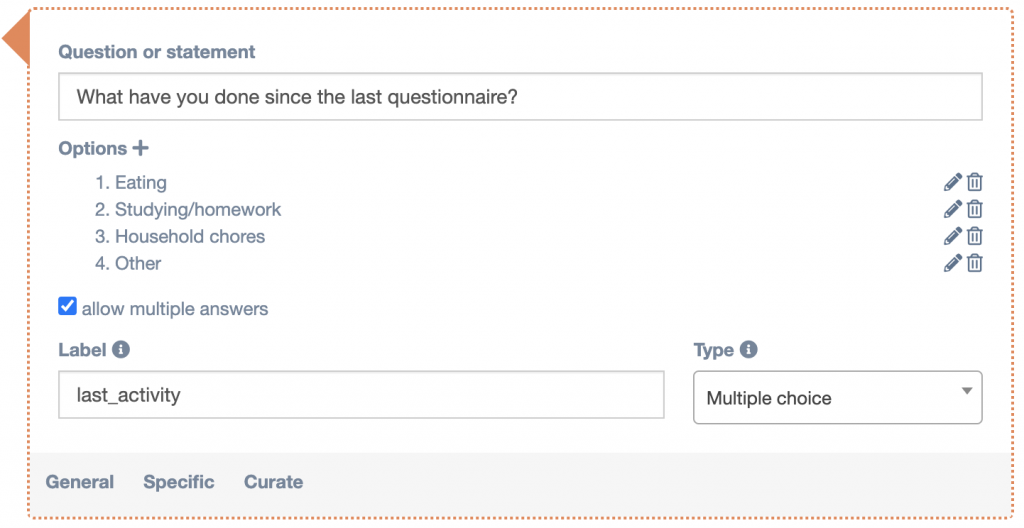Switch to the General tab

[x=80, y=482]
